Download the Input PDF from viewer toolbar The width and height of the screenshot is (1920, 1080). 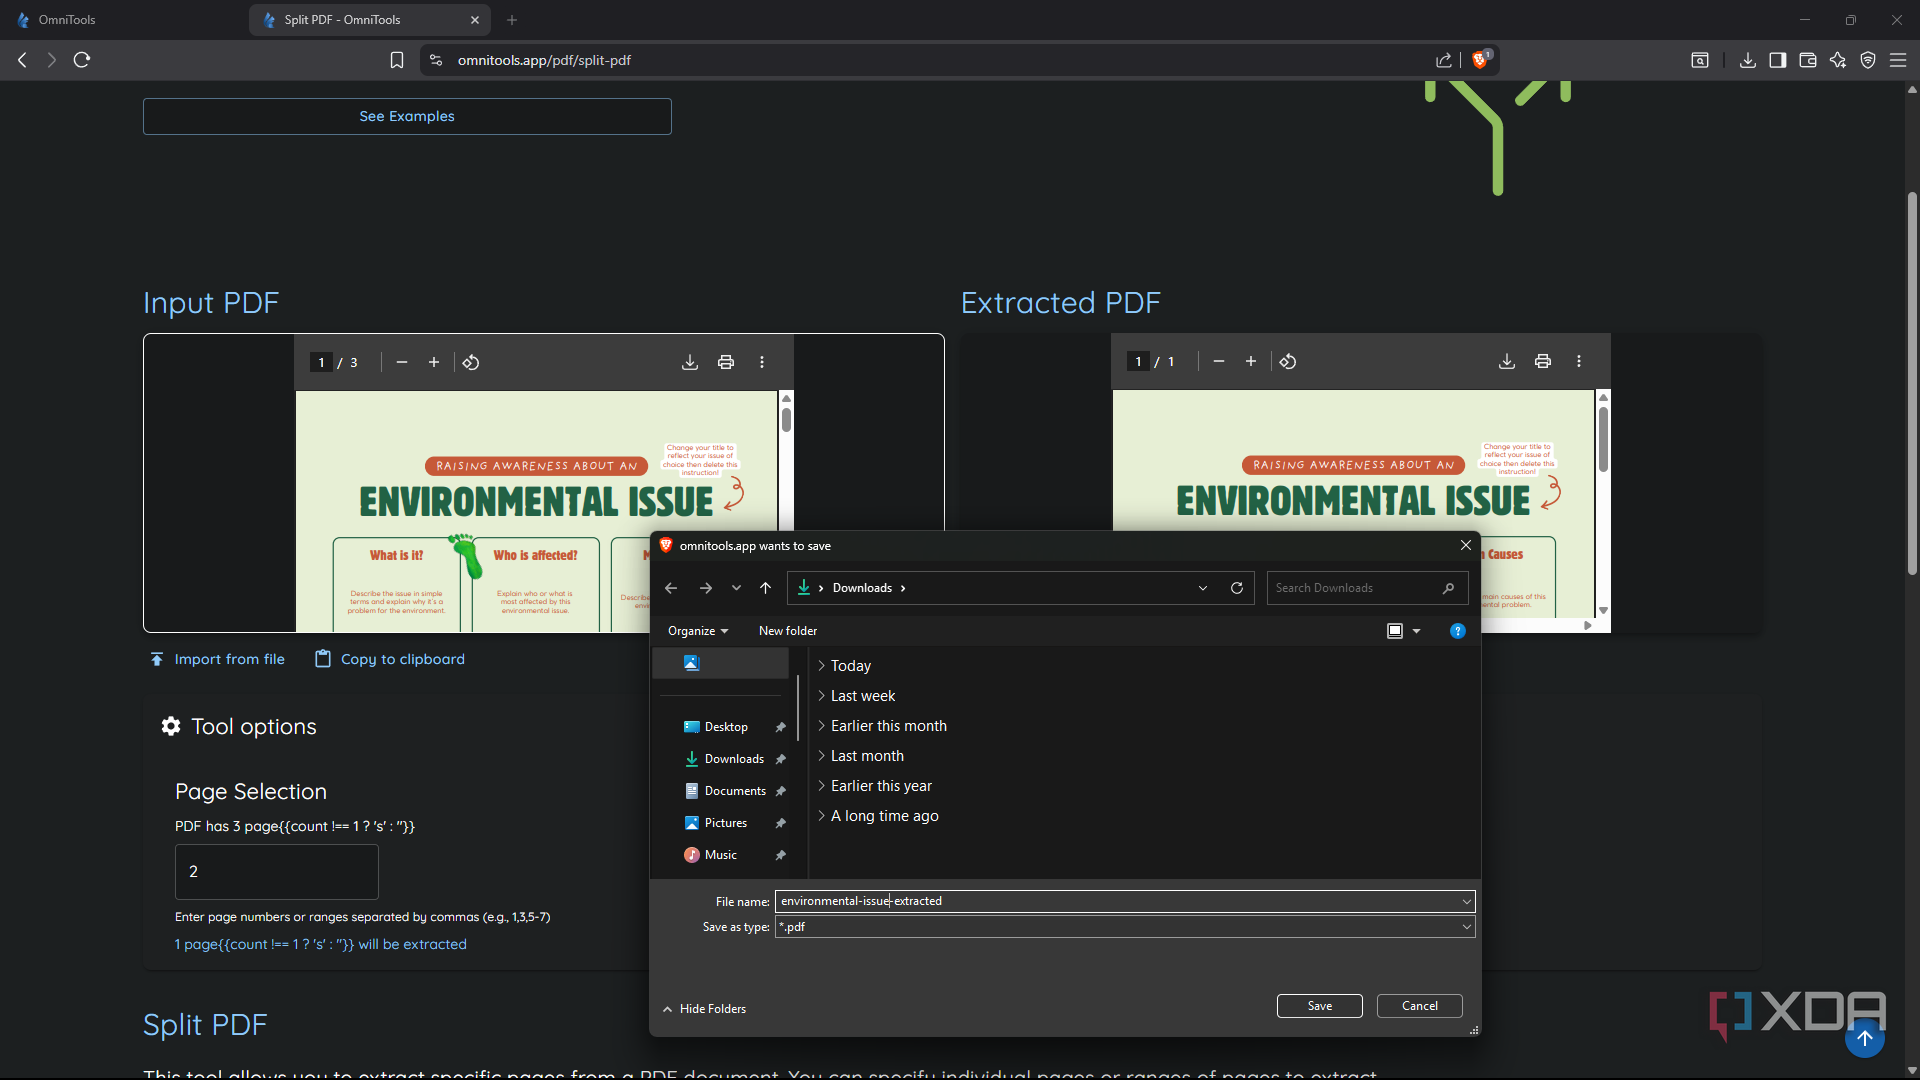tap(690, 362)
